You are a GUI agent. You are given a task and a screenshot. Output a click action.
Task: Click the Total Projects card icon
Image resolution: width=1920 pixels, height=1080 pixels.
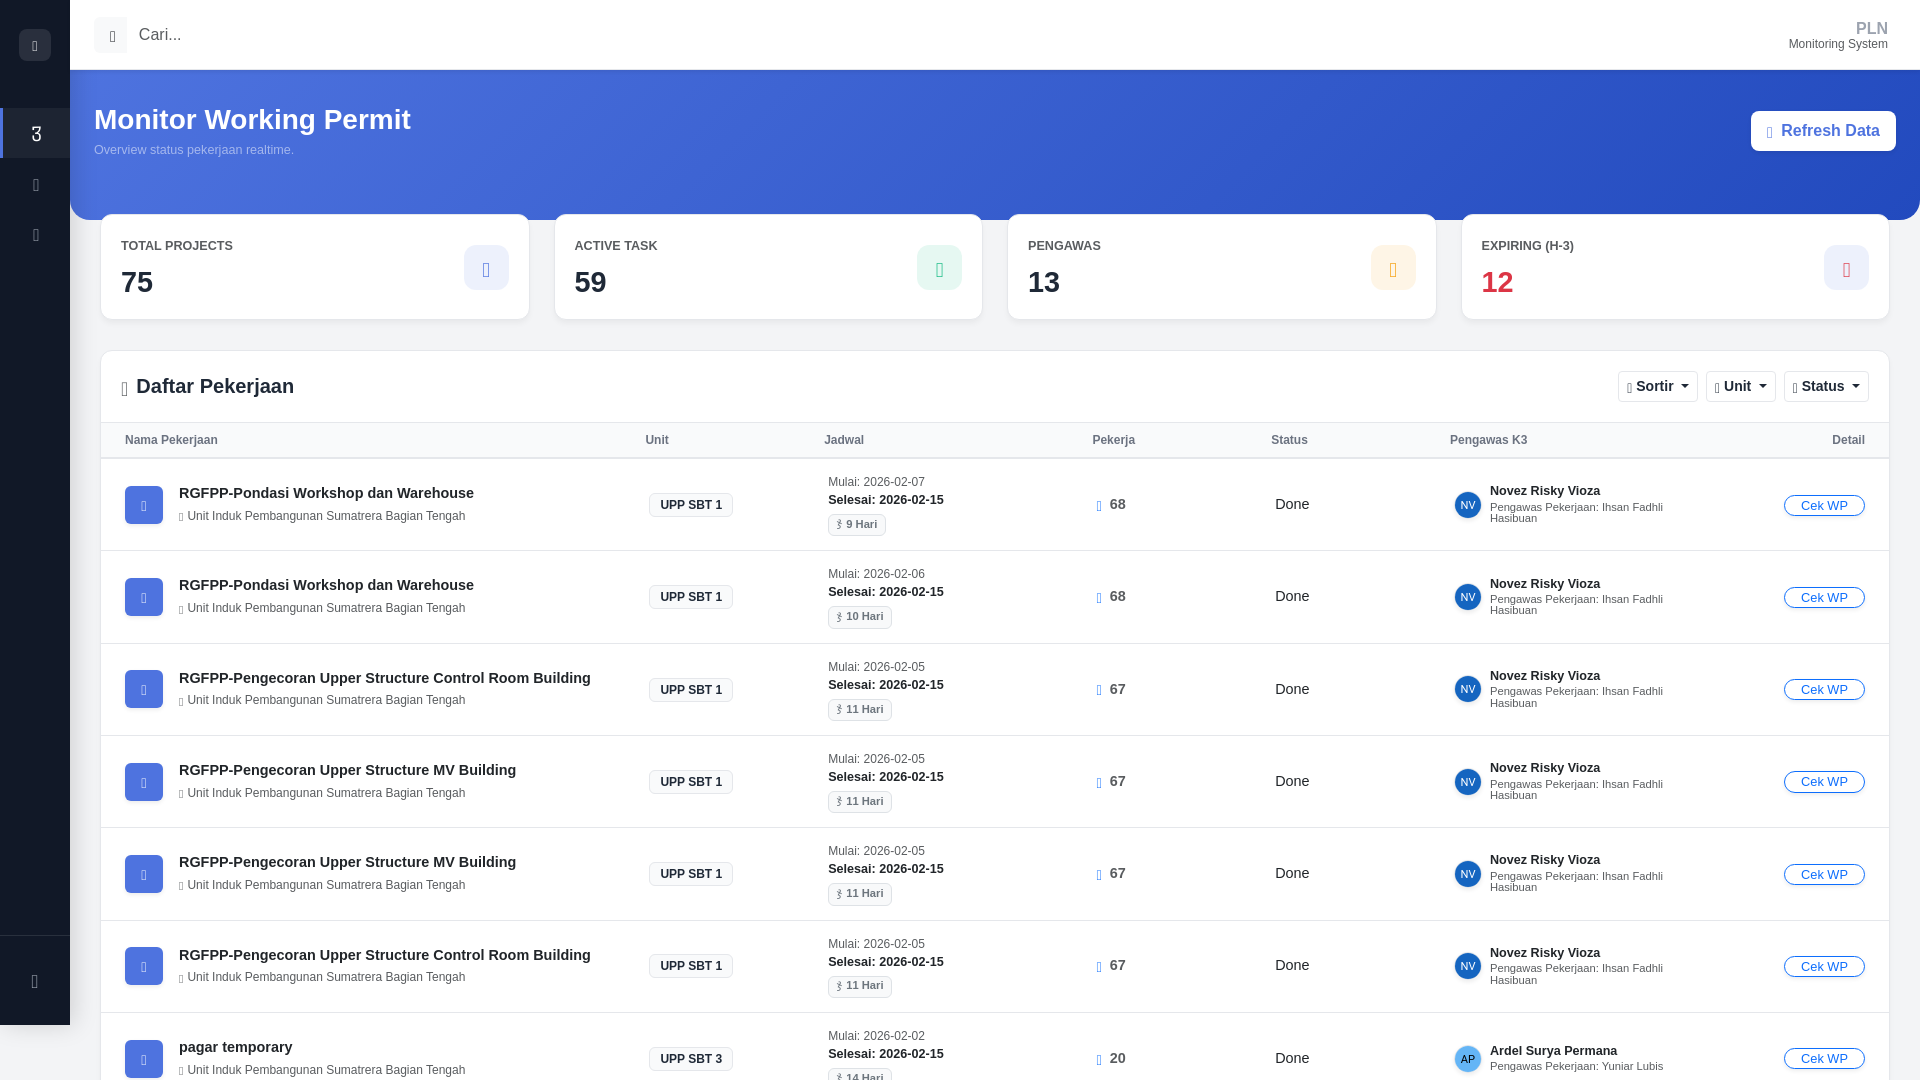coord(486,268)
